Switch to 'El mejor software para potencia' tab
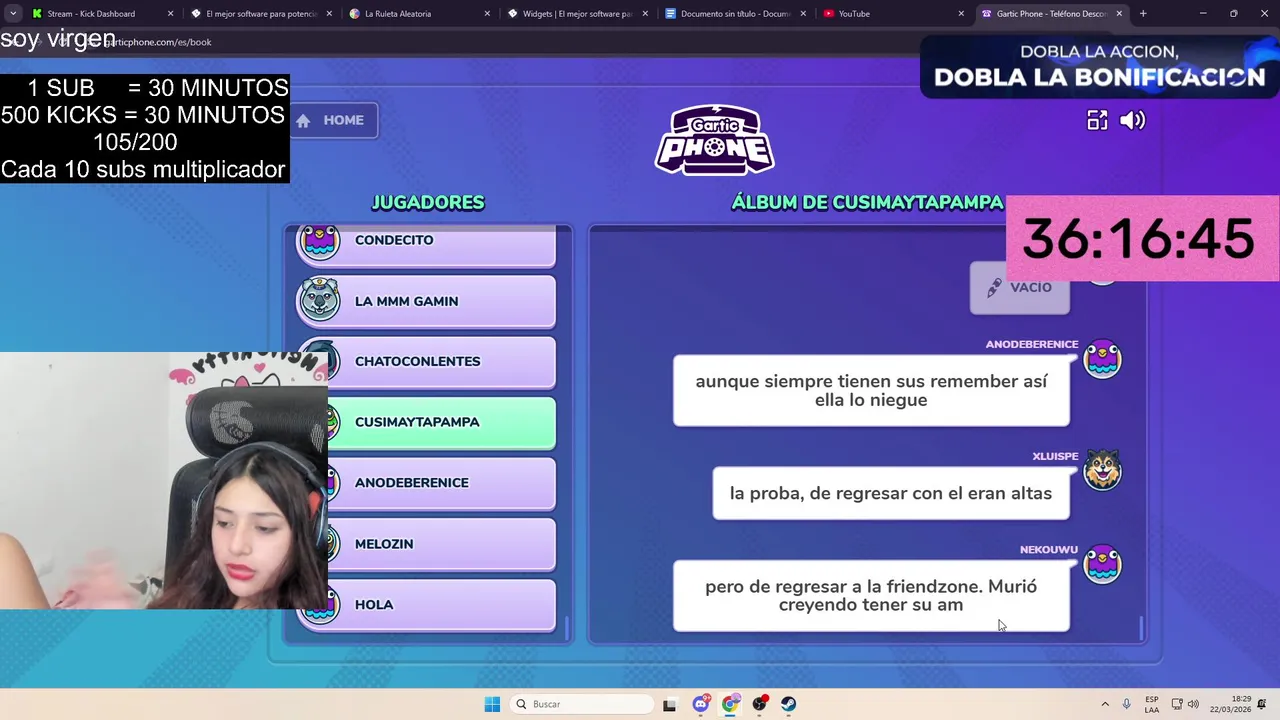Screen dimensions: 1280x720 pyautogui.click(x=260, y=14)
